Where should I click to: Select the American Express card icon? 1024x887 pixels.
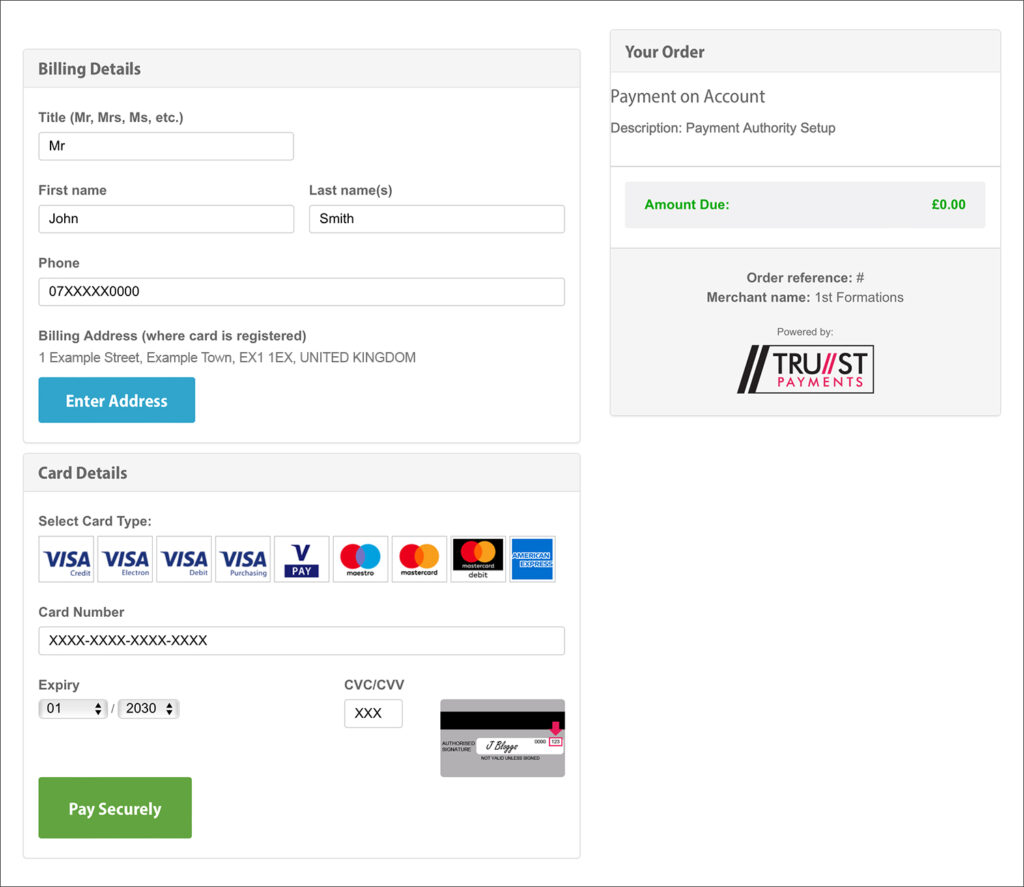pos(532,559)
